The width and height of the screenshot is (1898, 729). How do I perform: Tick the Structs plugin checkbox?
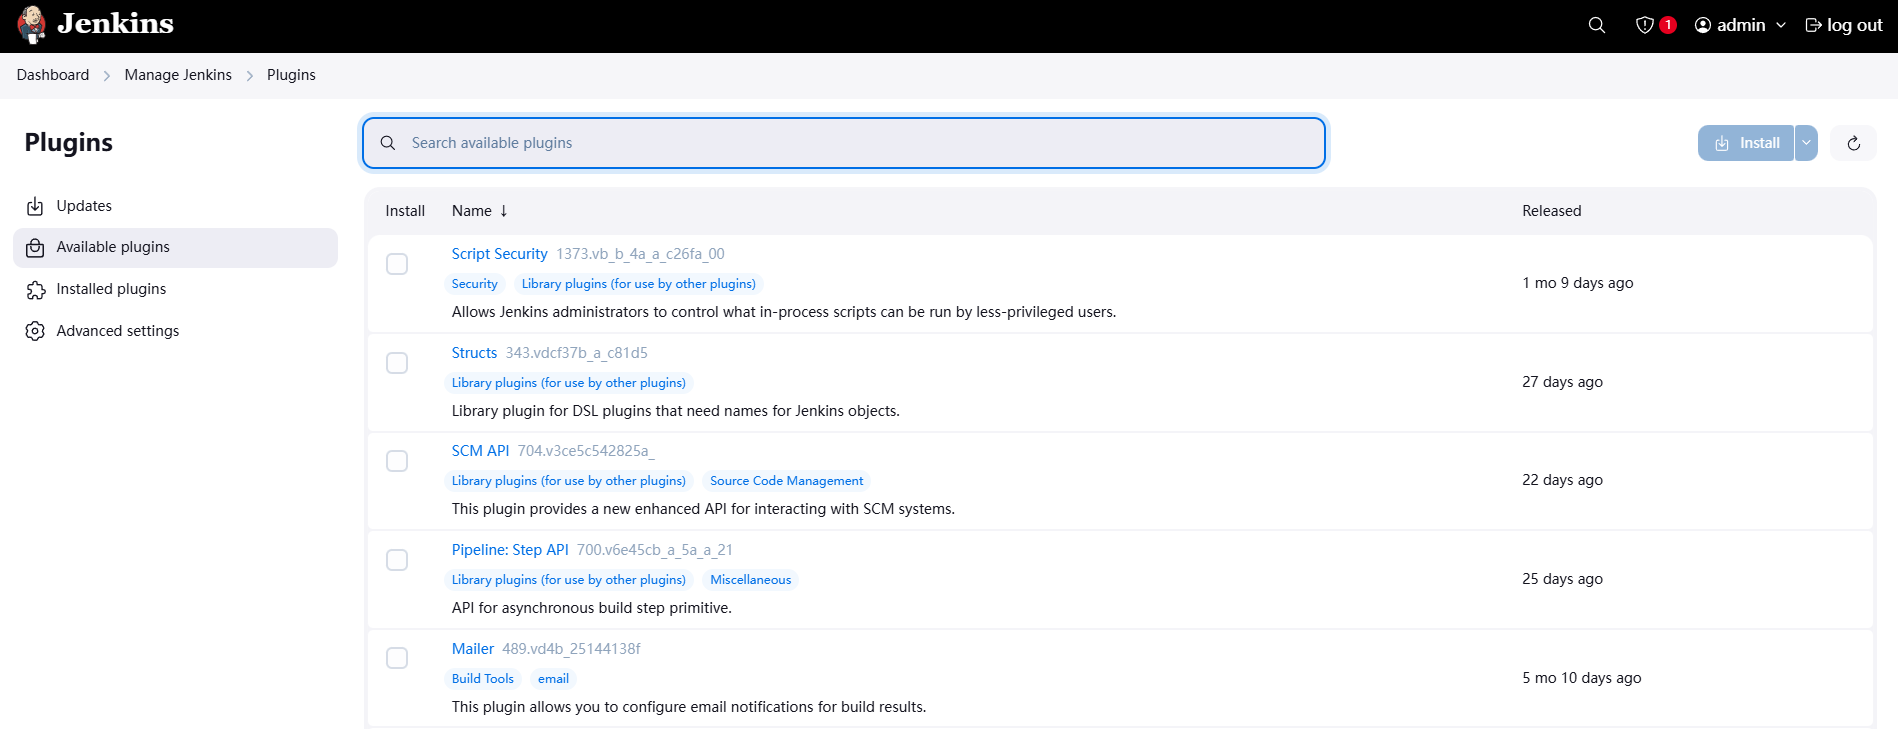397,363
